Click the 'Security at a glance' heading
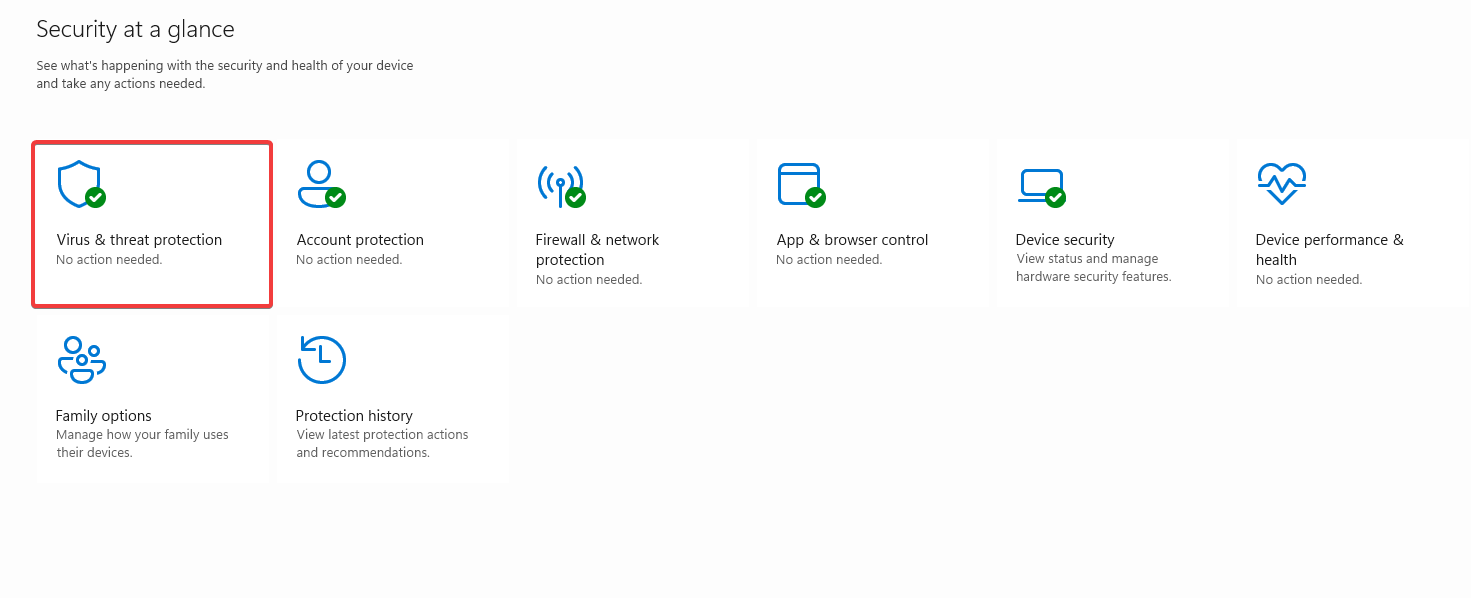Image resolution: width=1471 pixels, height=598 pixels. [x=135, y=30]
